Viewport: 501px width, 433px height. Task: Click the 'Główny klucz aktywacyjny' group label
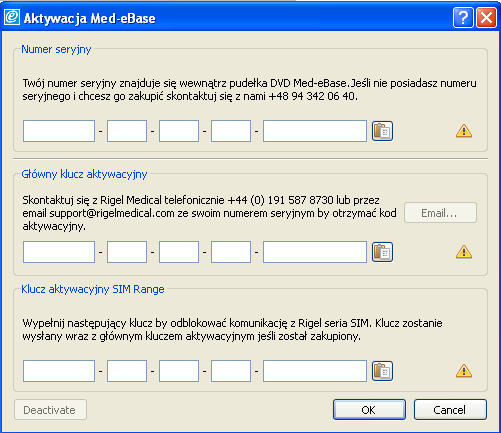coord(84,174)
